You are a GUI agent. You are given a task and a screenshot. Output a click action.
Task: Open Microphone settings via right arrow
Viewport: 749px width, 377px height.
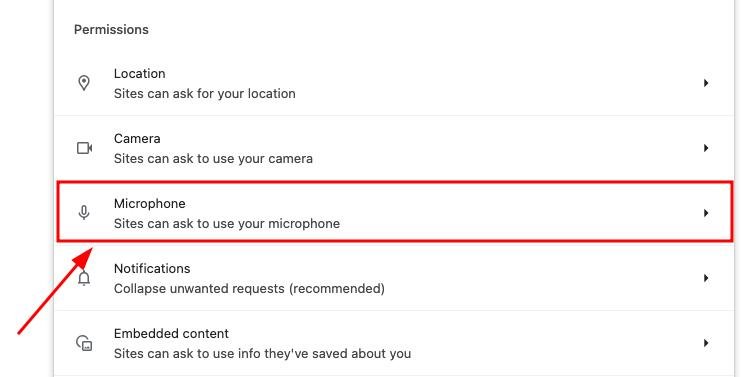tap(706, 213)
